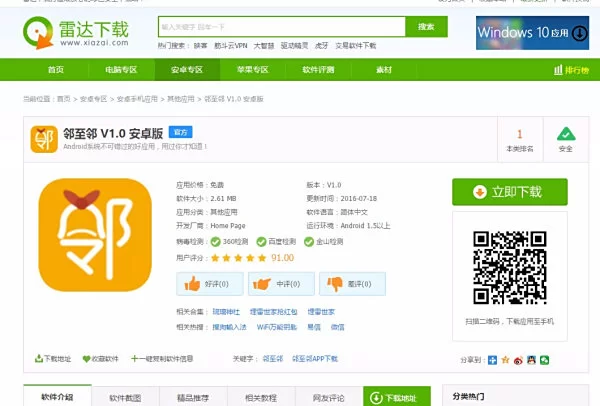This screenshot has height=406, width=600.
Task: Click the first rating star
Action: (x=215, y=258)
